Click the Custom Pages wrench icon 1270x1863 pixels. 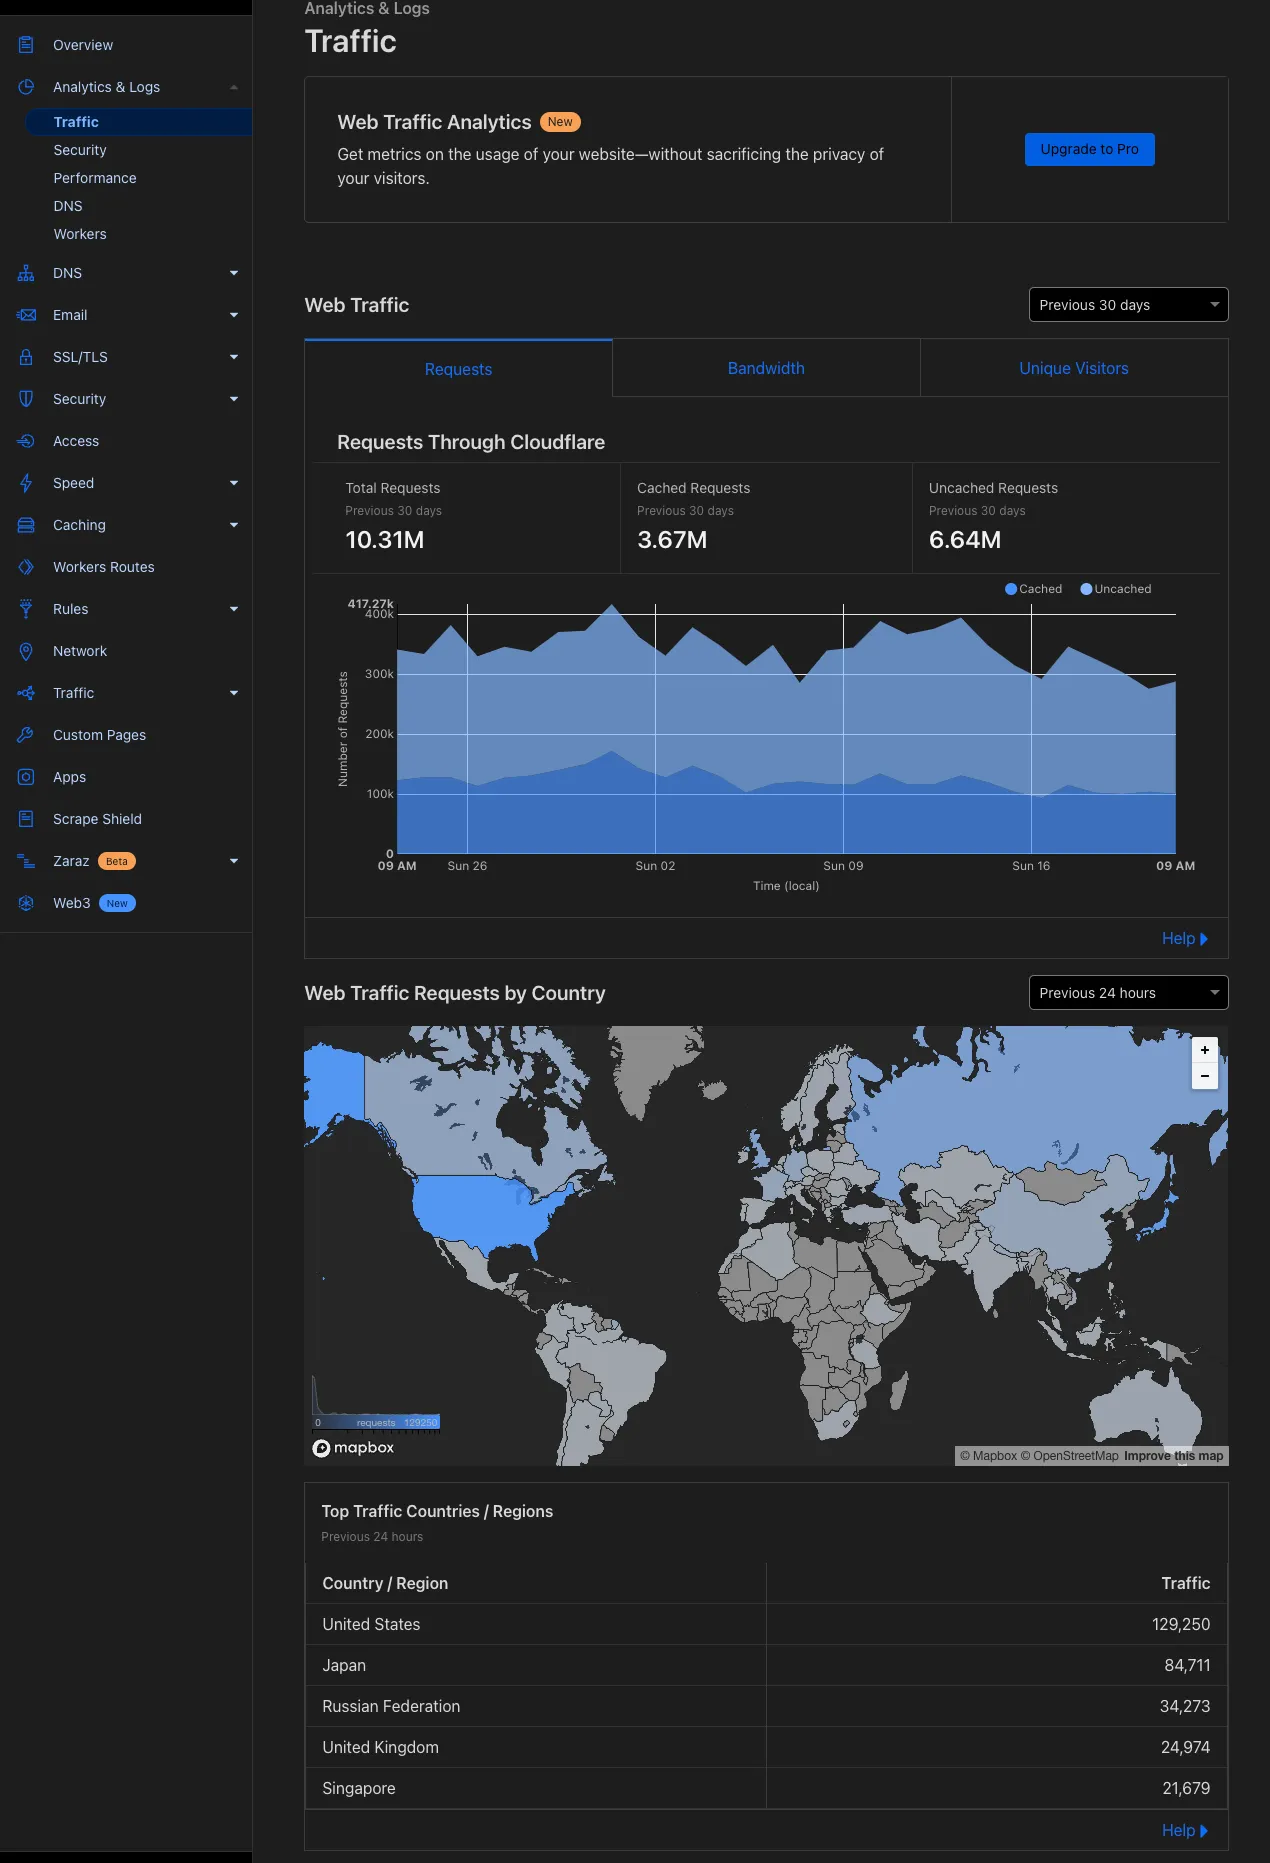tap(26, 735)
